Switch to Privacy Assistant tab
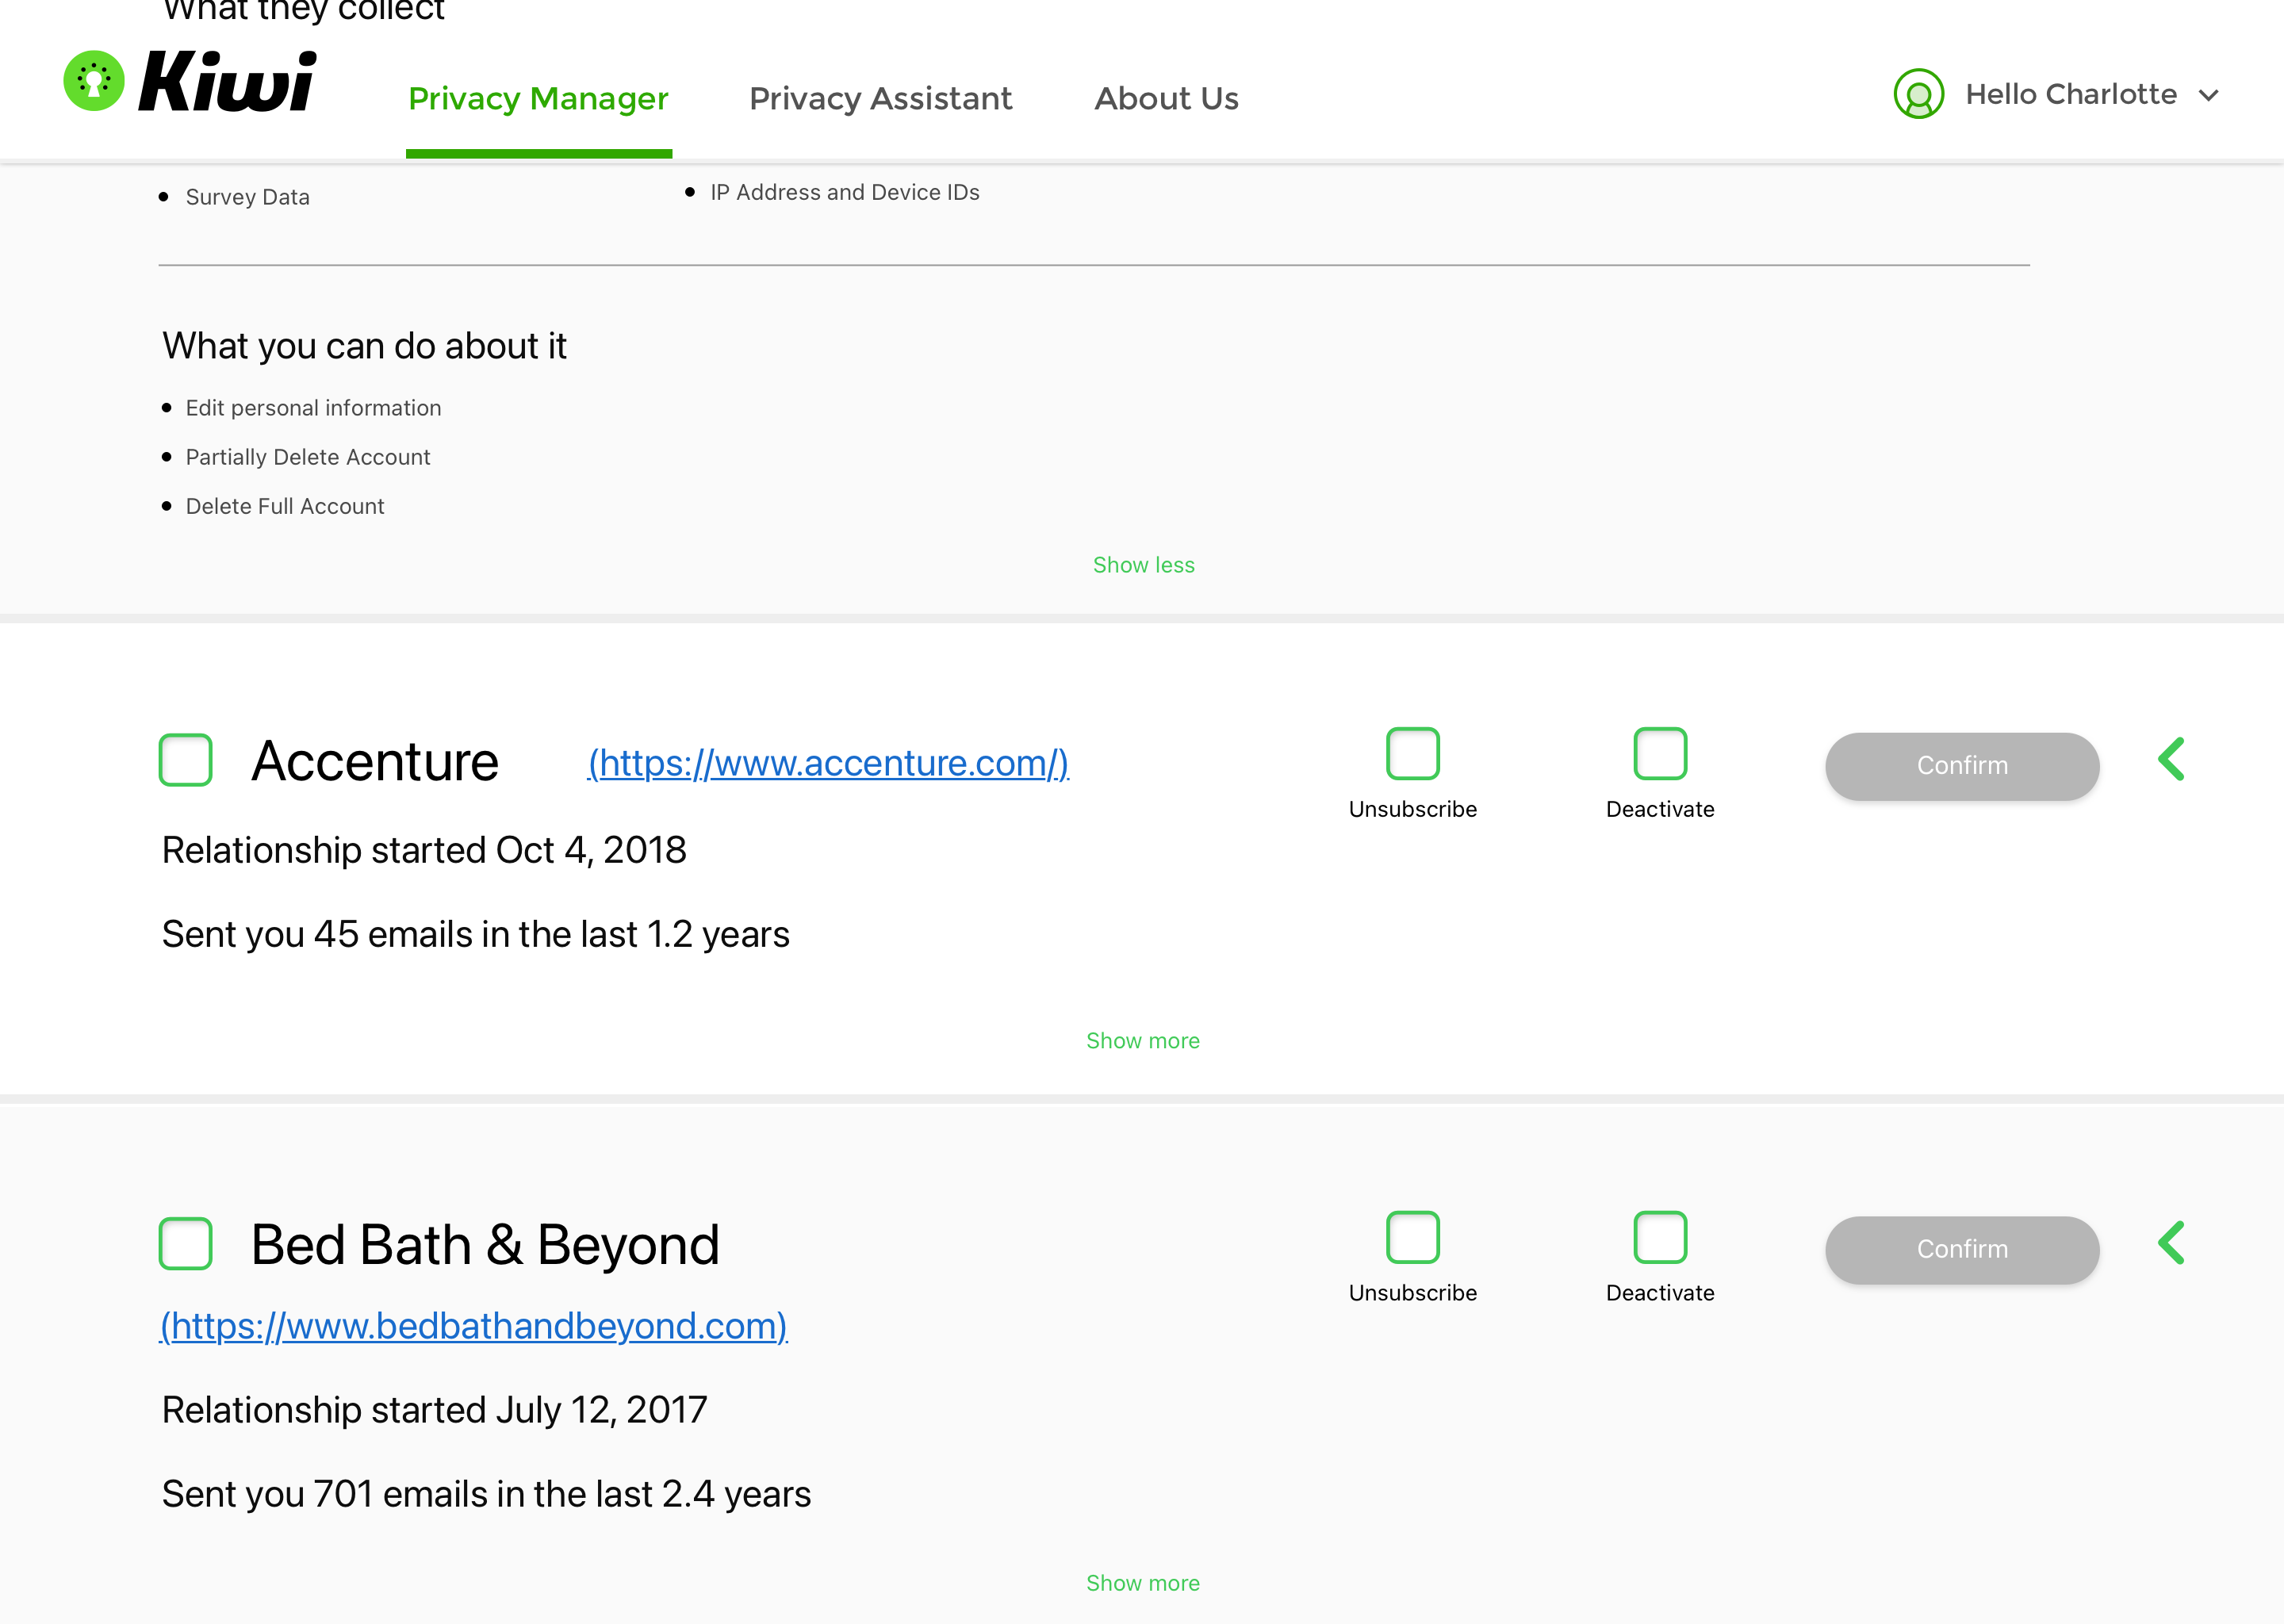Screen dimensions: 2284x1624 pos(880,98)
